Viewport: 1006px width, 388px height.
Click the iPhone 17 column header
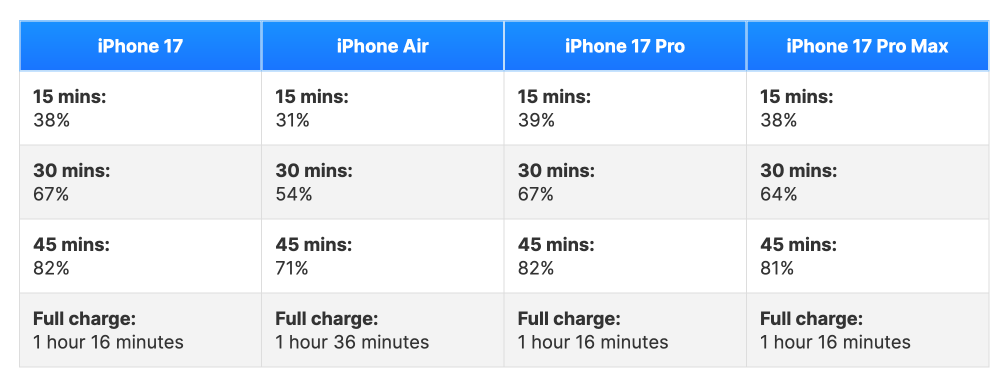click(x=141, y=46)
